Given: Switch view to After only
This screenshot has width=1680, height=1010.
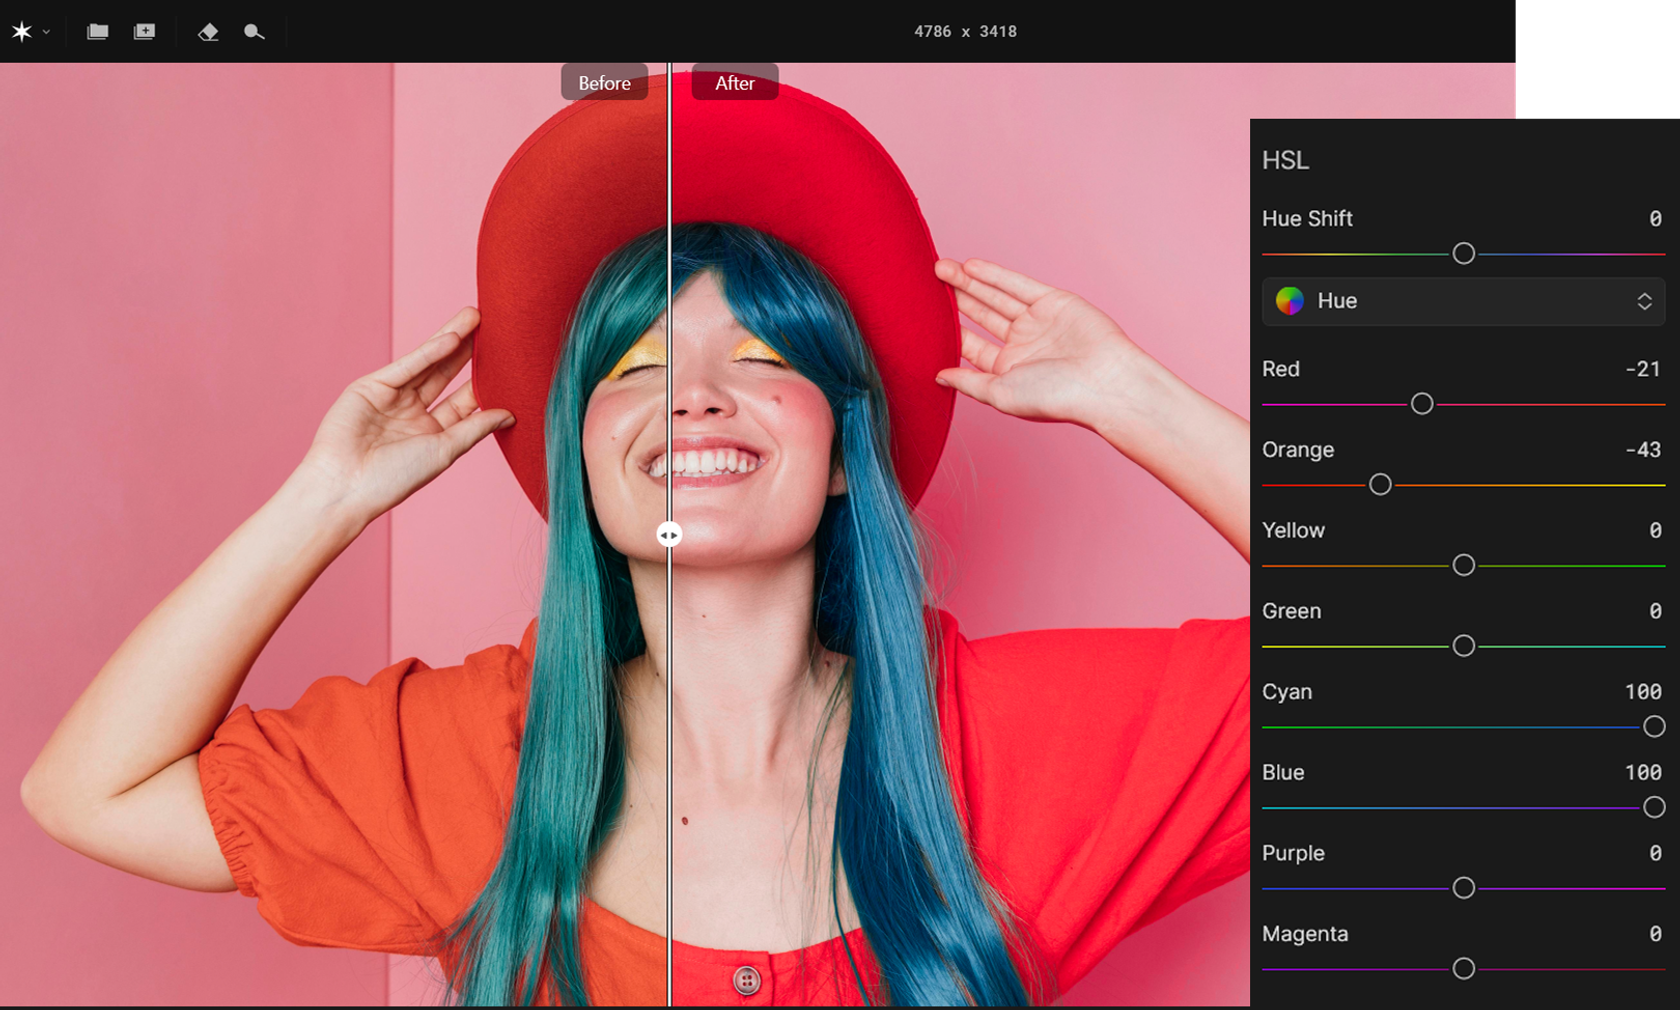Looking at the screenshot, I should 734,82.
